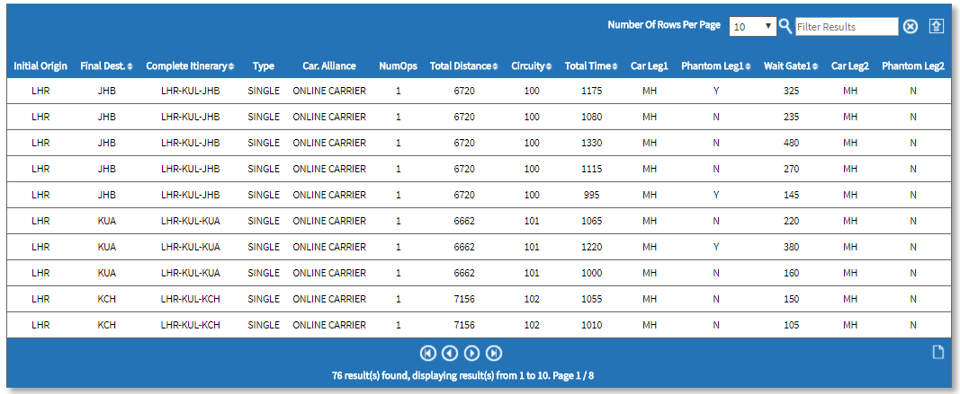Sort by Circuity column header
Screen dimensions: 960x394
tap(531, 66)
